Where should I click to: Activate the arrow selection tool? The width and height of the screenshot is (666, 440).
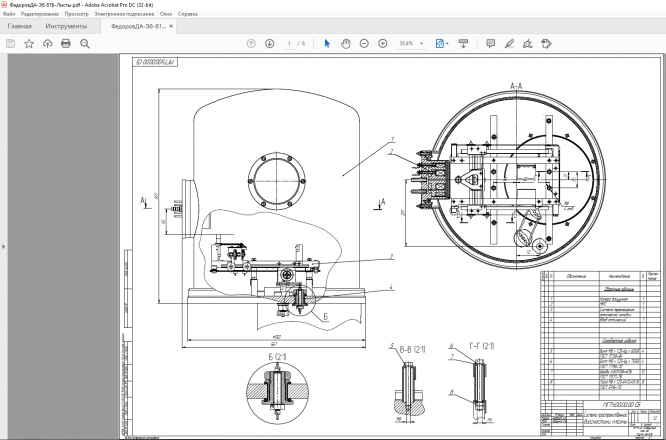[x=326, y=44]
